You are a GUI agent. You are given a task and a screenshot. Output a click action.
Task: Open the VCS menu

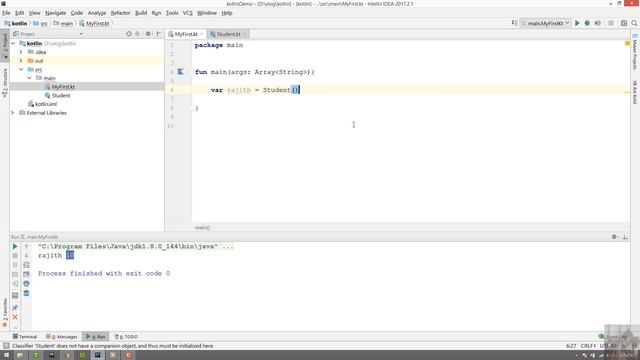[187, 13]
